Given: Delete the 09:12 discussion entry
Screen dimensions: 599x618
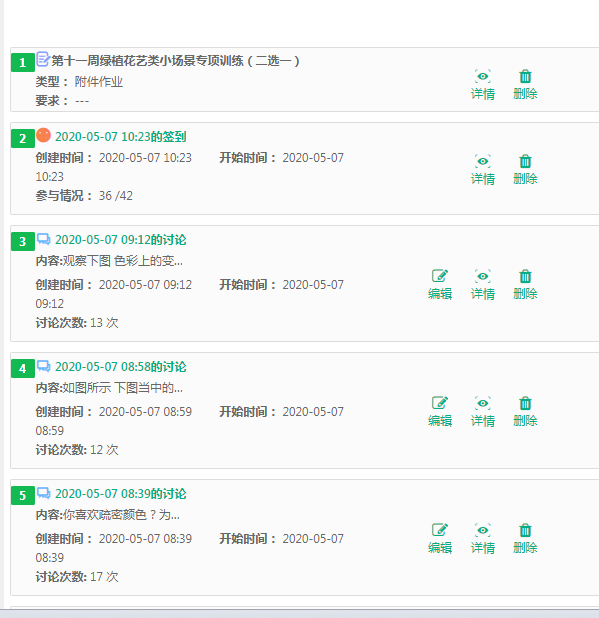Looking at the screenshot, I should 525,285.
